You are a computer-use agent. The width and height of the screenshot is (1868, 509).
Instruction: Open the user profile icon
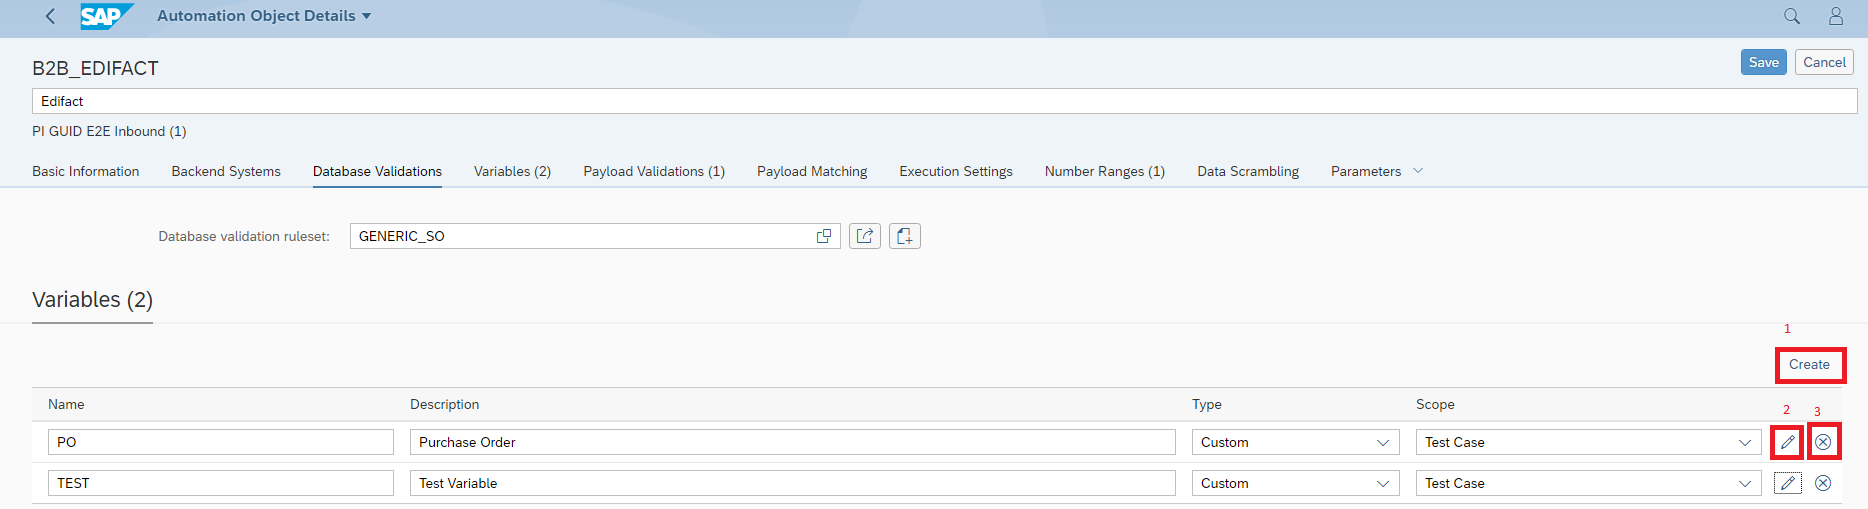click(1836, 16)
